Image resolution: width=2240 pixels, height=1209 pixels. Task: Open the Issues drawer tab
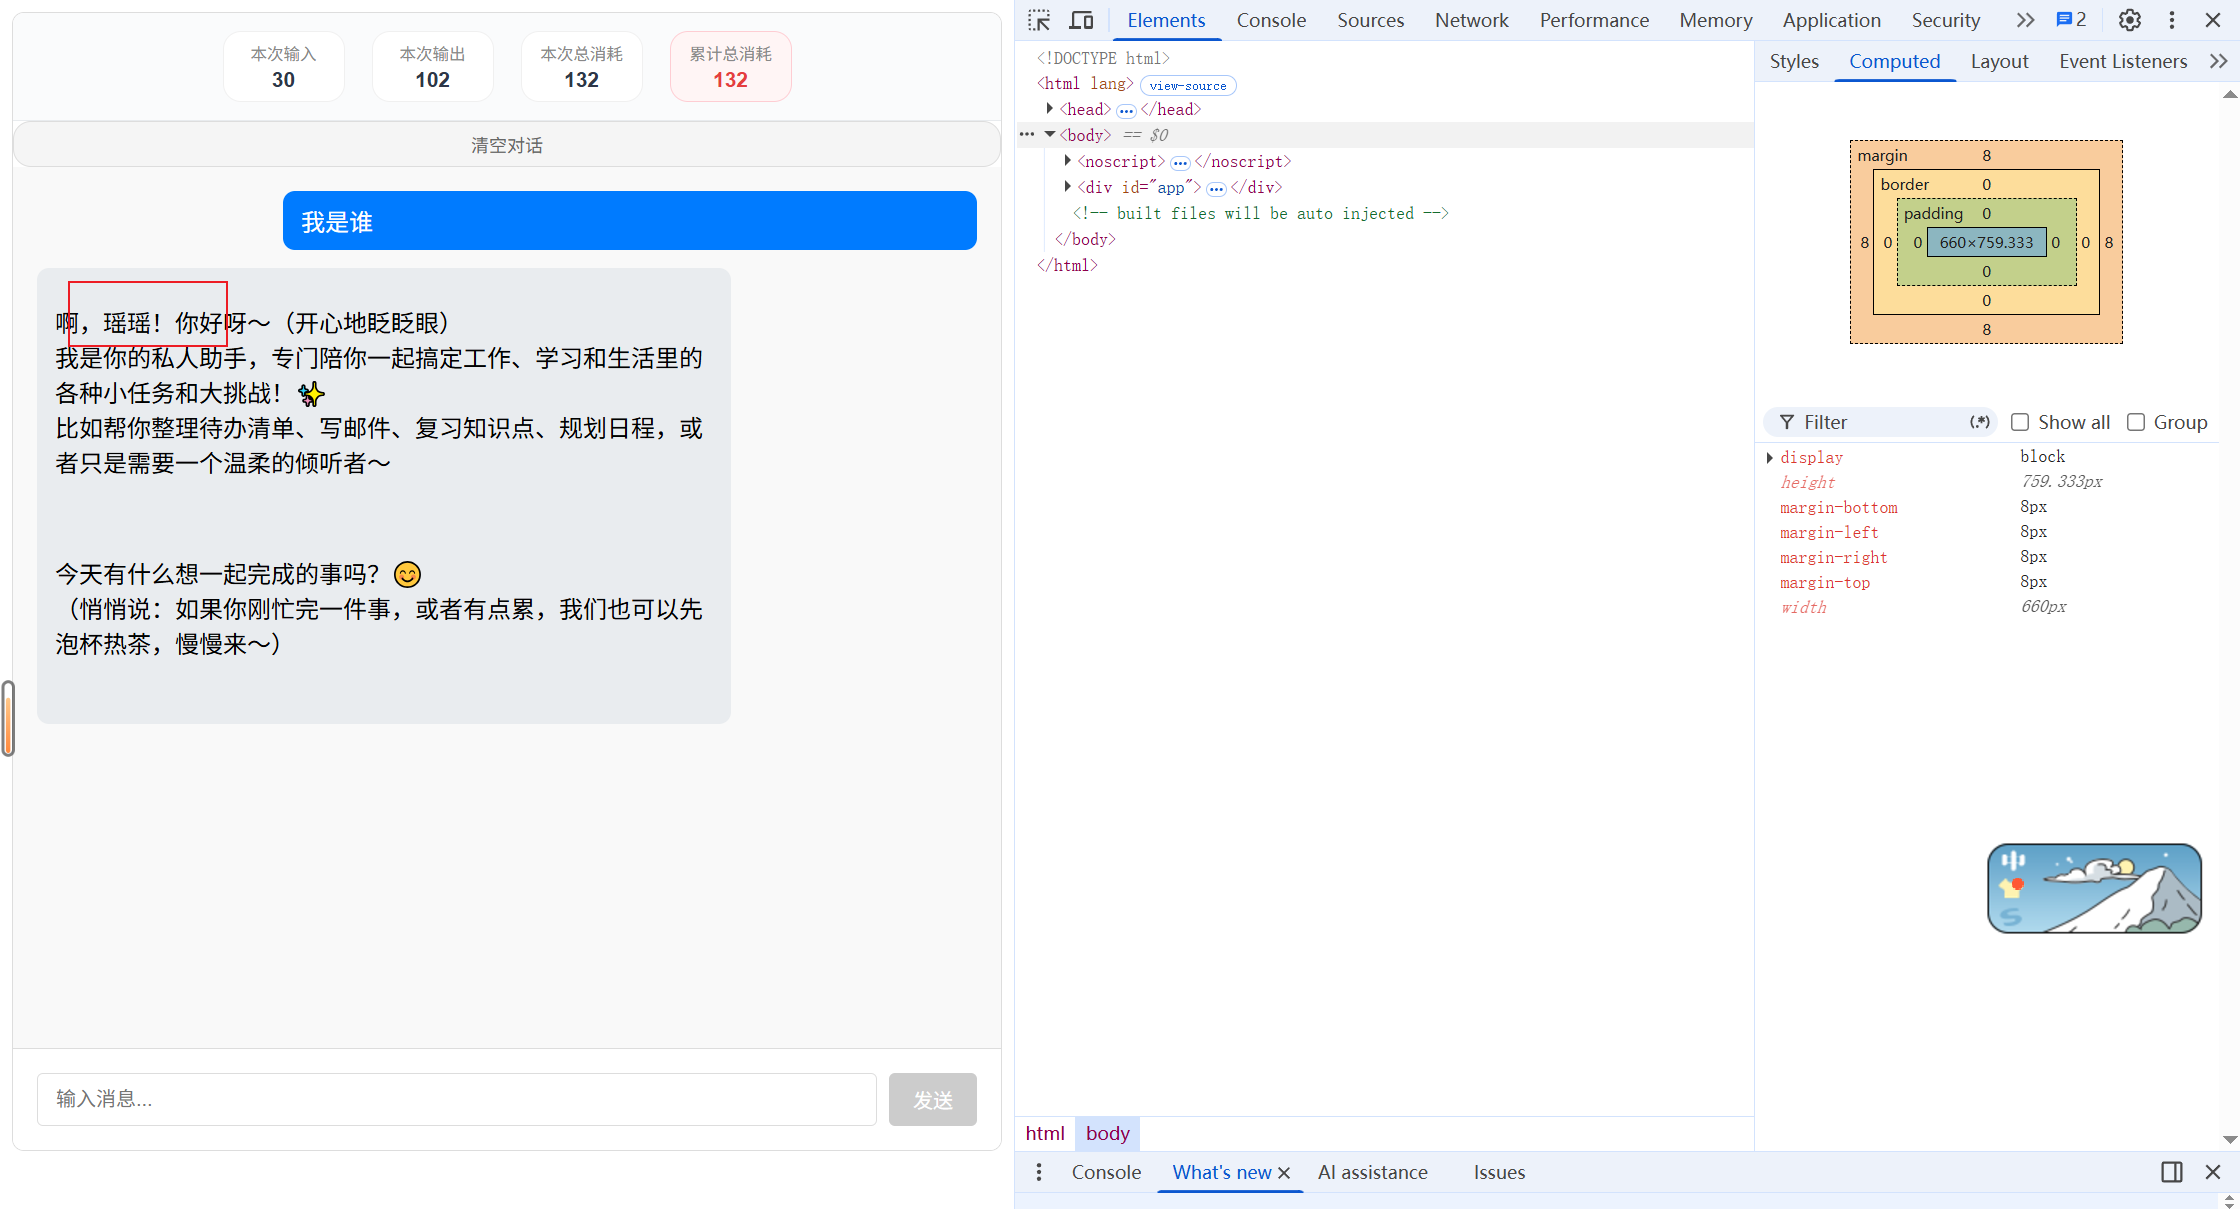1499,1172
